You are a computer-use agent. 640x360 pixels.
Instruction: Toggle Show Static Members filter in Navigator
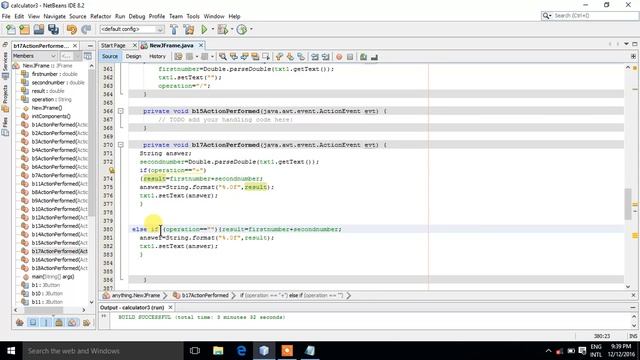(46, 322)
